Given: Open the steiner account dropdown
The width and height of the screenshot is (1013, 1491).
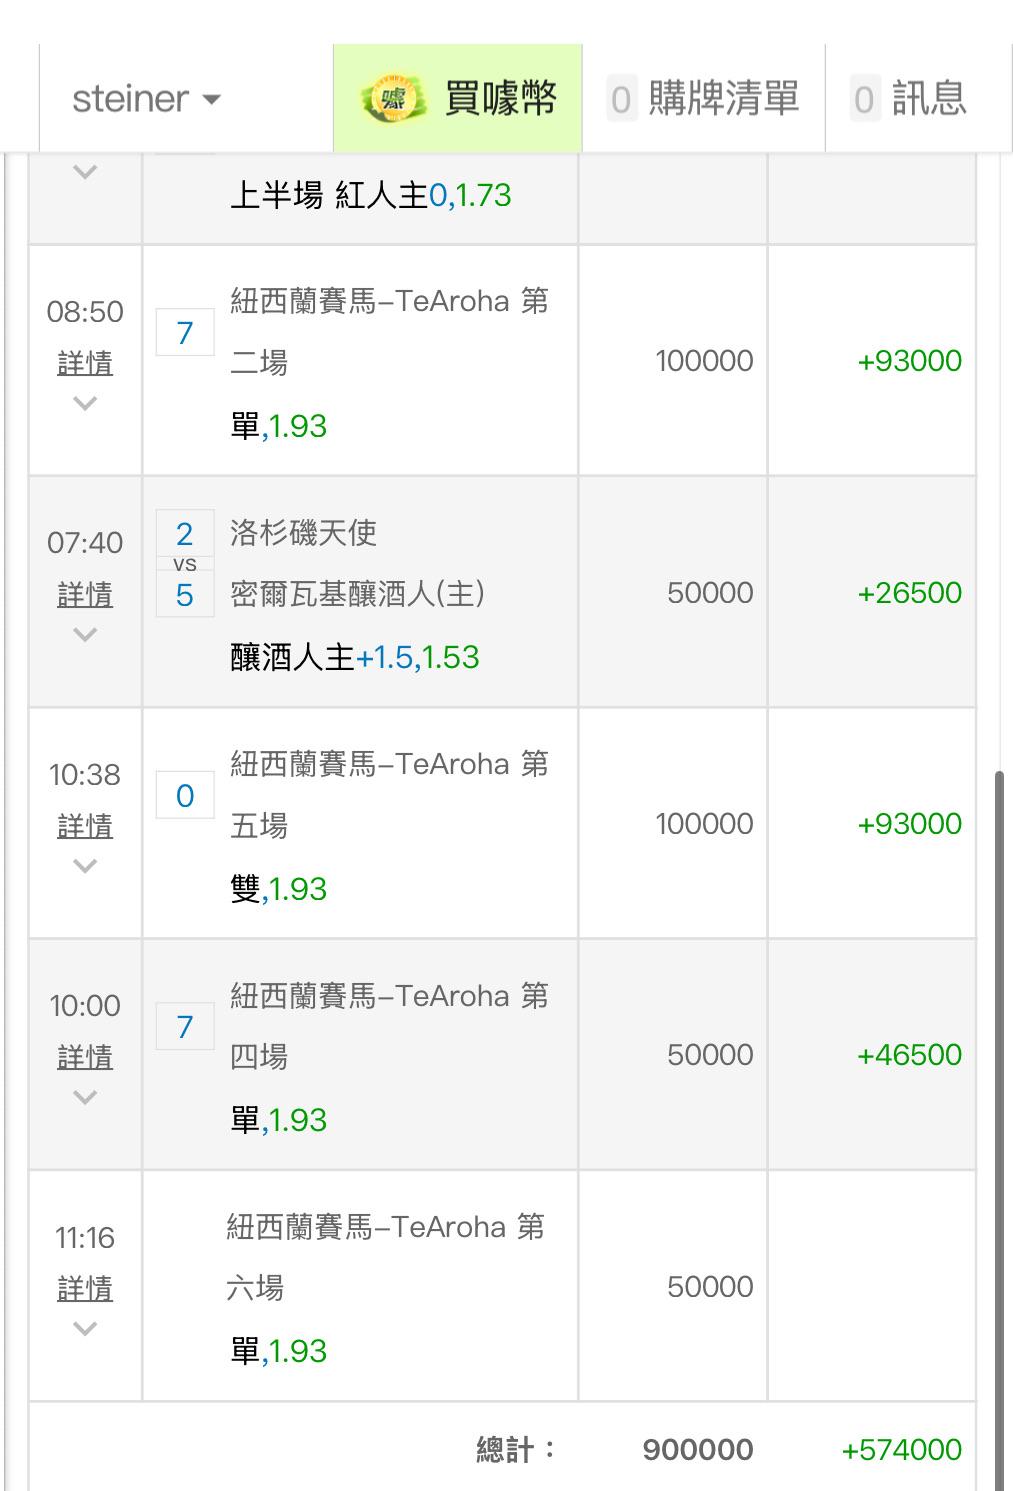Looking at the screenshot, I should pyautogui.click(x=146, y=99).
